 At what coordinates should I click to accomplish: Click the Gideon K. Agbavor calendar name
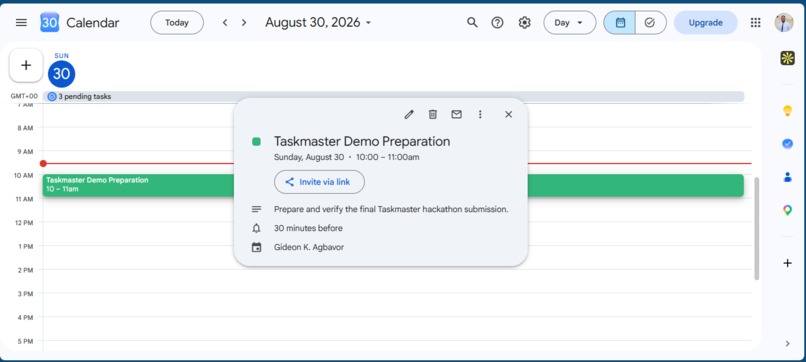tap(309, 247)
